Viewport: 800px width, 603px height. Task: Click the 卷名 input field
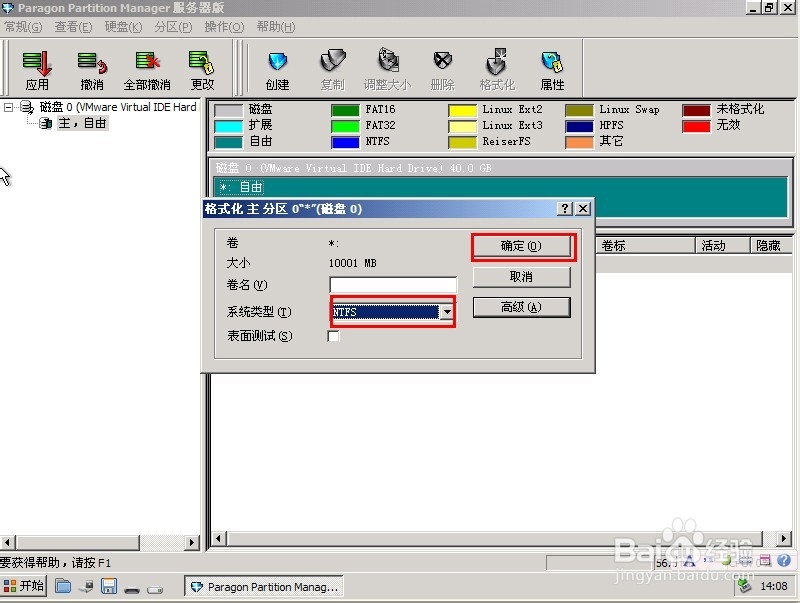[393, 284]
